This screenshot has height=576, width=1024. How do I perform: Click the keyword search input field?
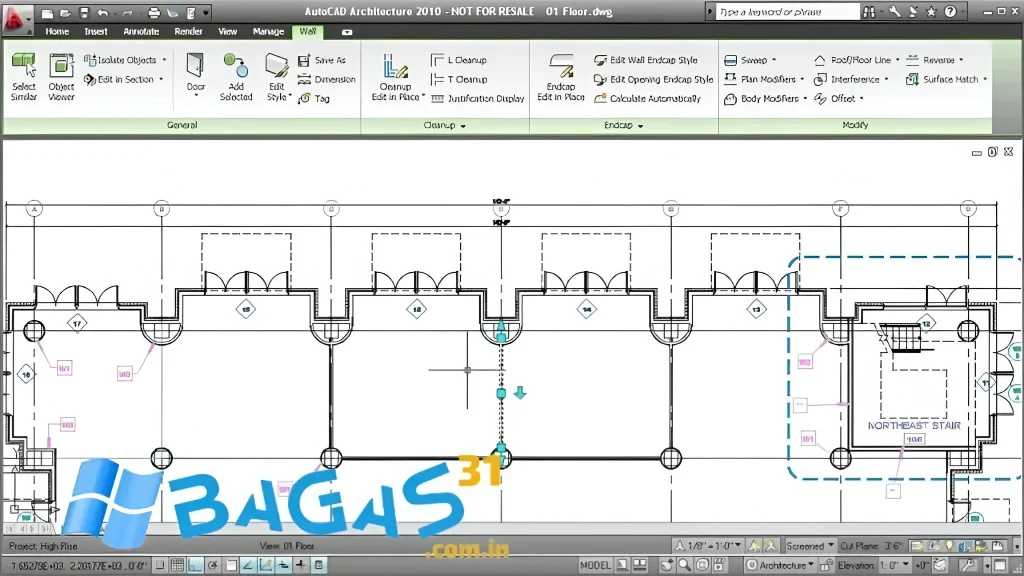click(787, 12)
